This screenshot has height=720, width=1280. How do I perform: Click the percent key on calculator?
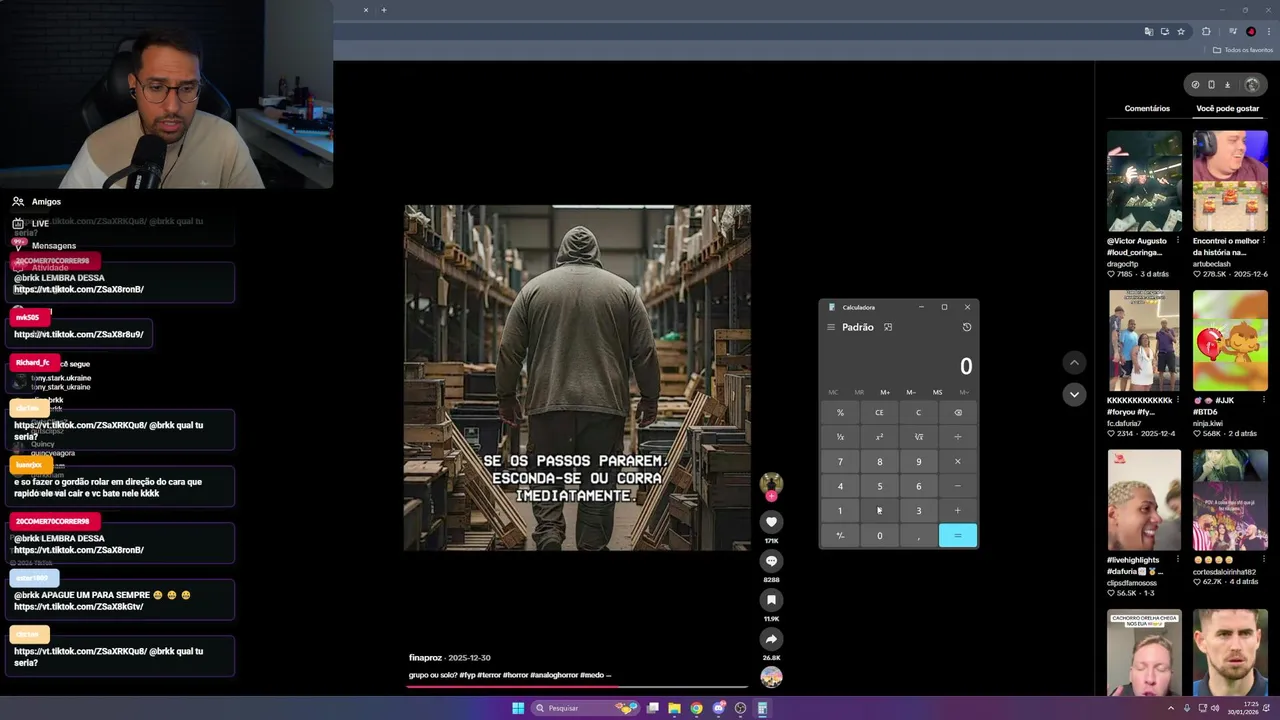pyautogui.click(x=840, y=412)
